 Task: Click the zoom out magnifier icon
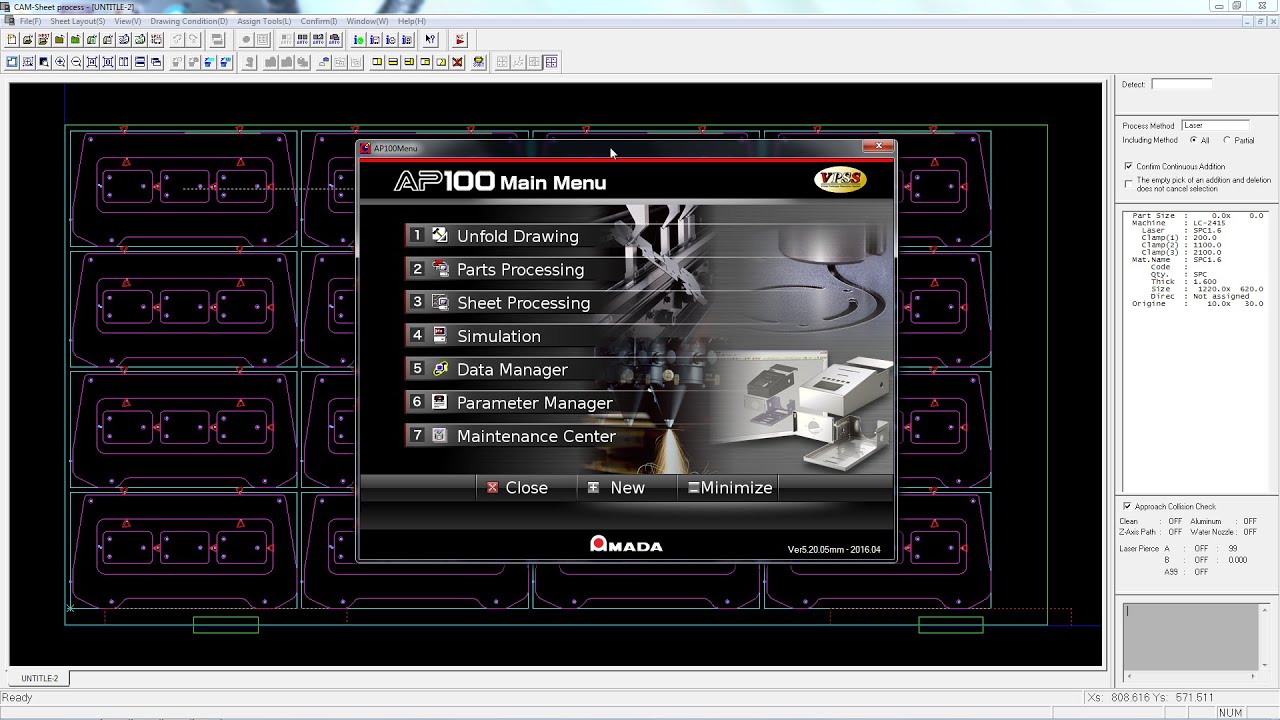click(77, 62)
